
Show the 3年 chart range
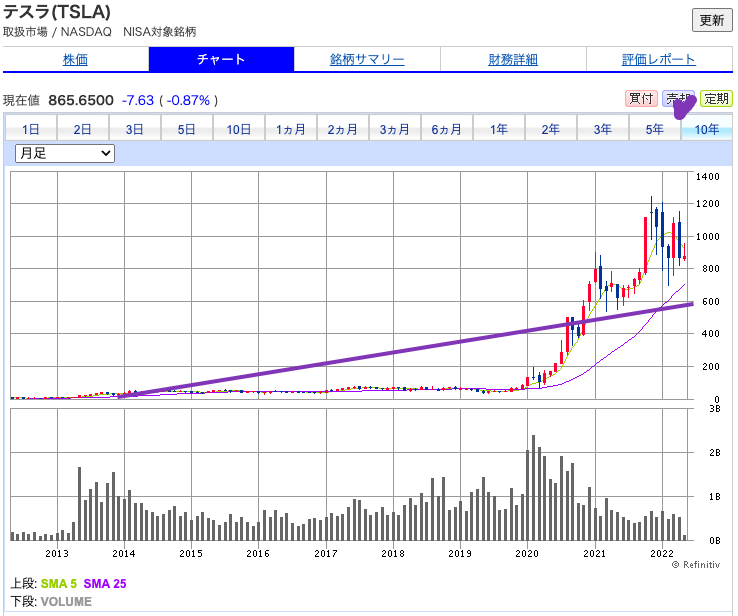click(x=602, y=129)
